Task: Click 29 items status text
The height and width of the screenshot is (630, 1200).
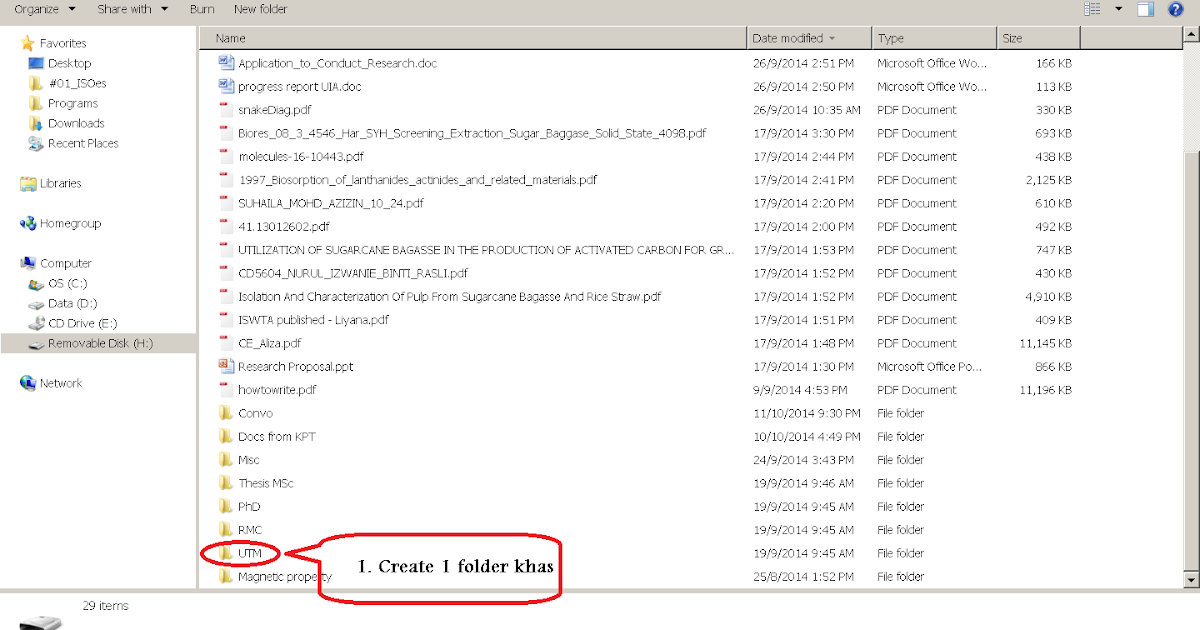Action: [x=105, y=606]
